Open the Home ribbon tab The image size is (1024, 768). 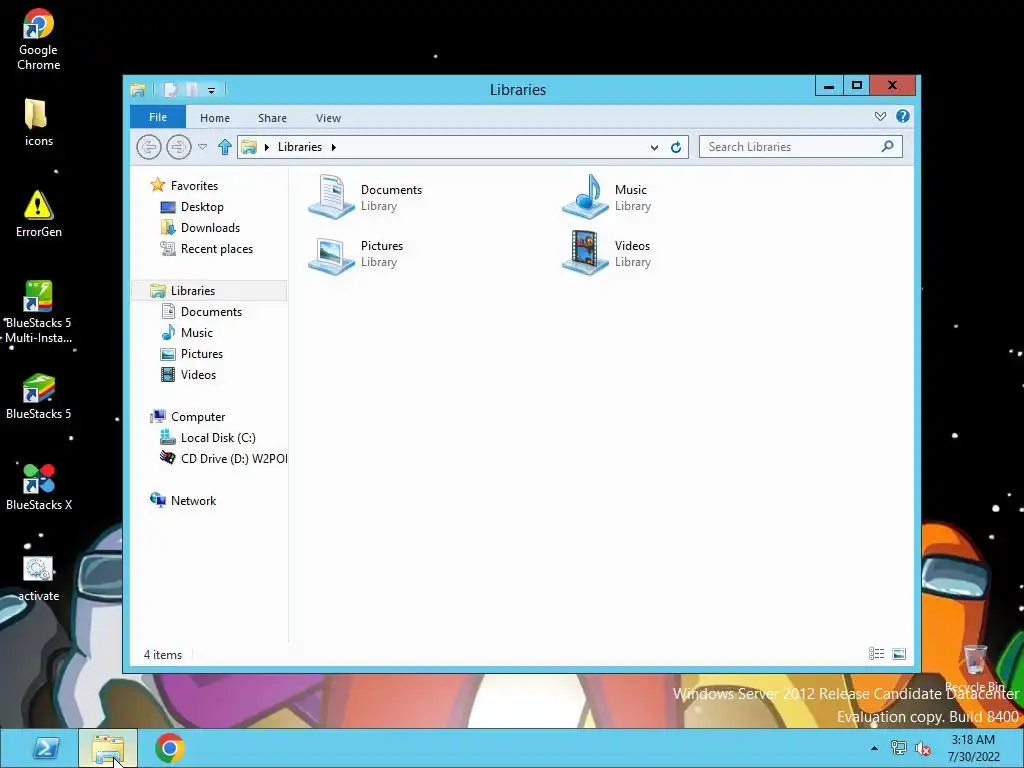pyautogui.click(x=215, y=118)
